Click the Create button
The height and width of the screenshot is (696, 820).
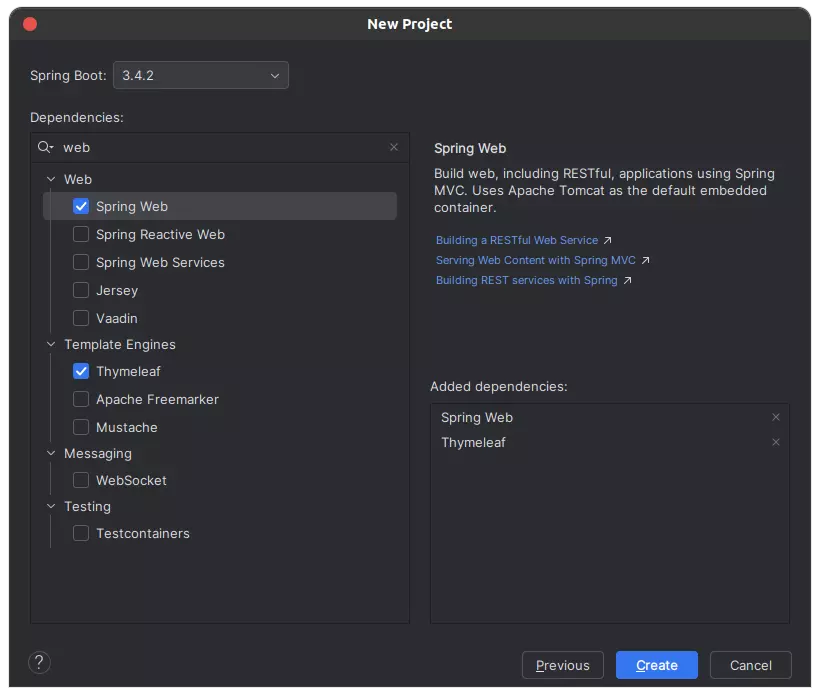tap(657, 665)
